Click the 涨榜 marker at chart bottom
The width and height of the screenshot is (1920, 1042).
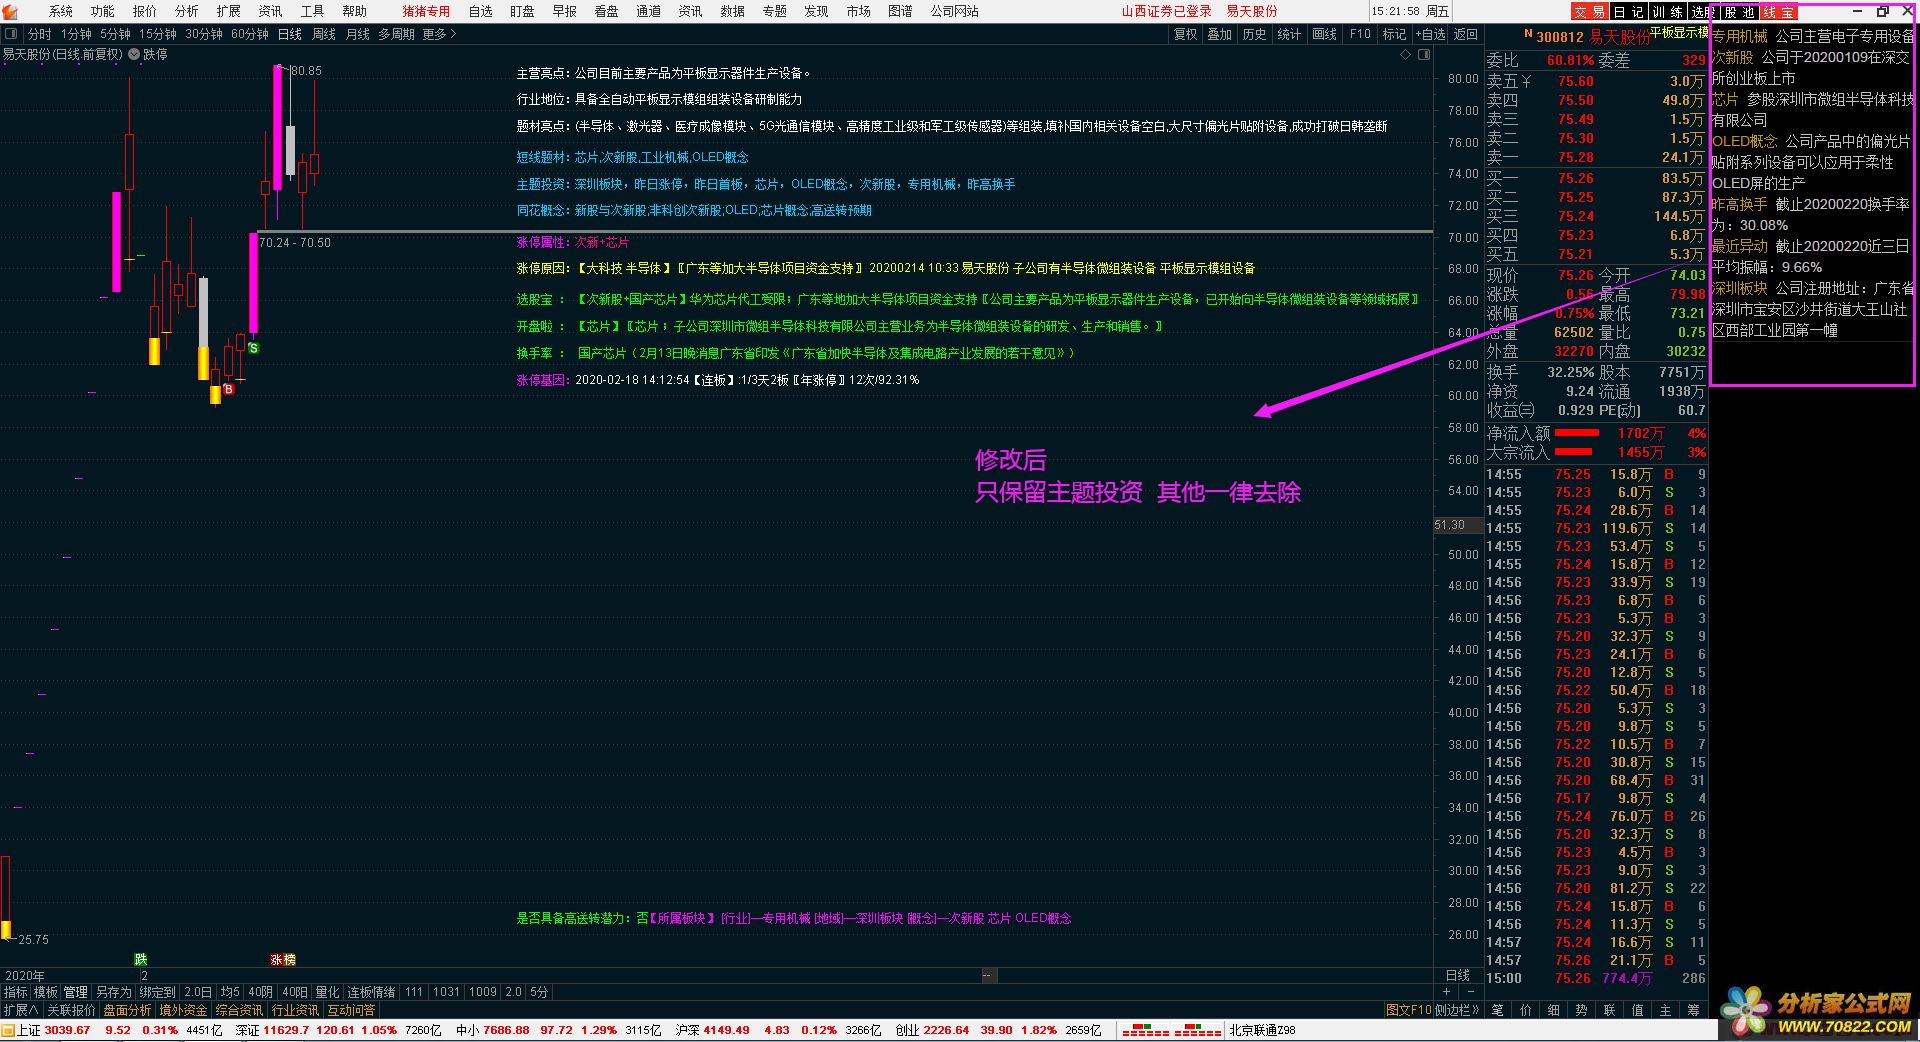[283, 960]
